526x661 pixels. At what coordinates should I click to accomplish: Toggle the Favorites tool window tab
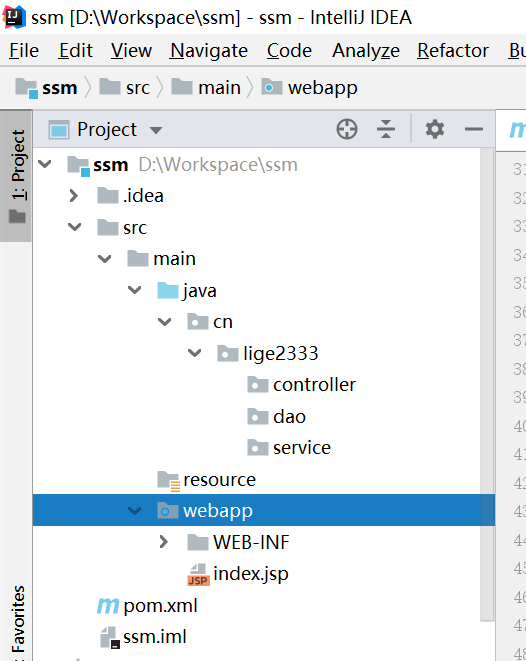tap(16, 622)
